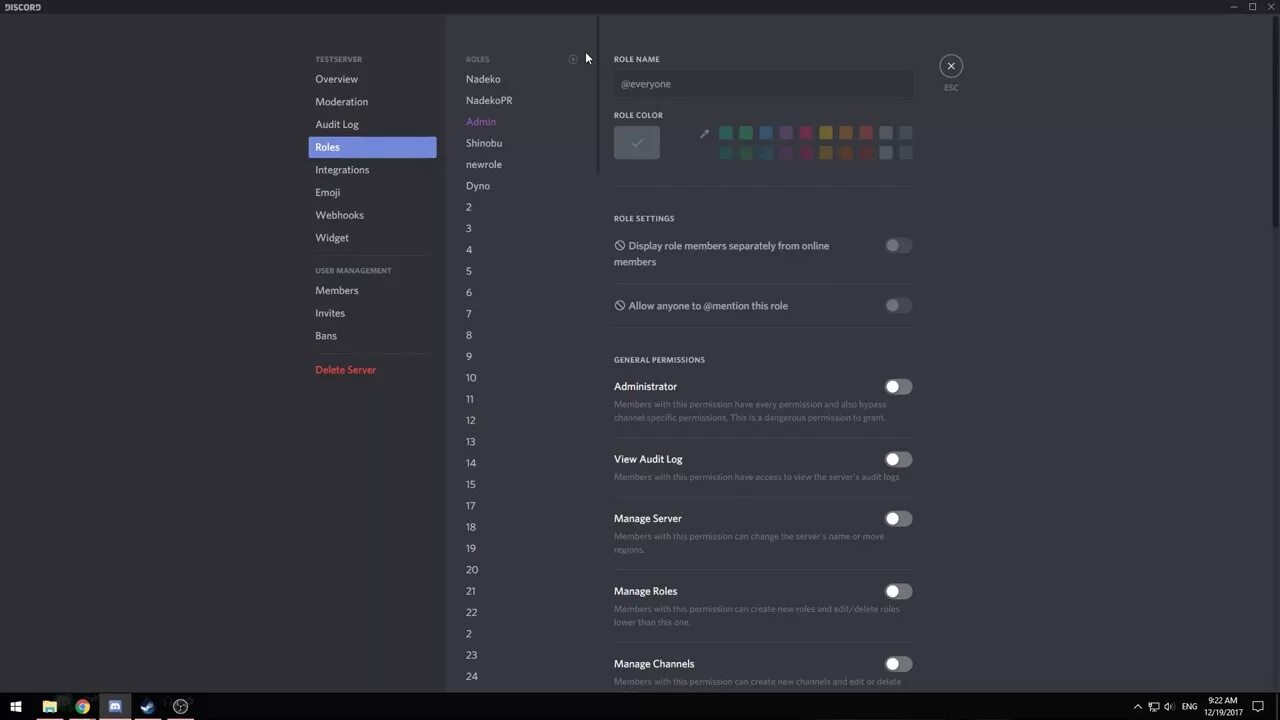Select the Roles settings tab
The image size is (1280, 720).
[372, 147]
